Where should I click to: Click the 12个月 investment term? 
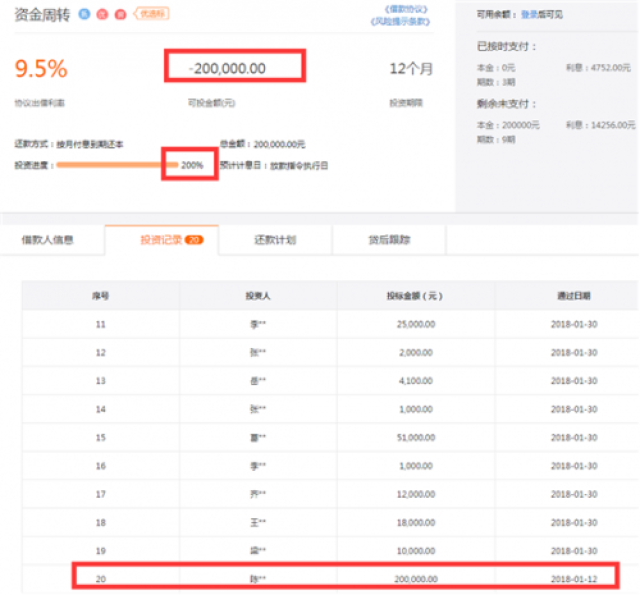click(411, 69)
